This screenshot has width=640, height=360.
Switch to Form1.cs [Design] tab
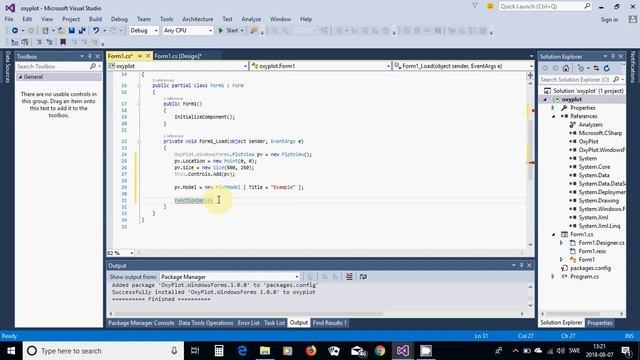(x=178, y=56)
